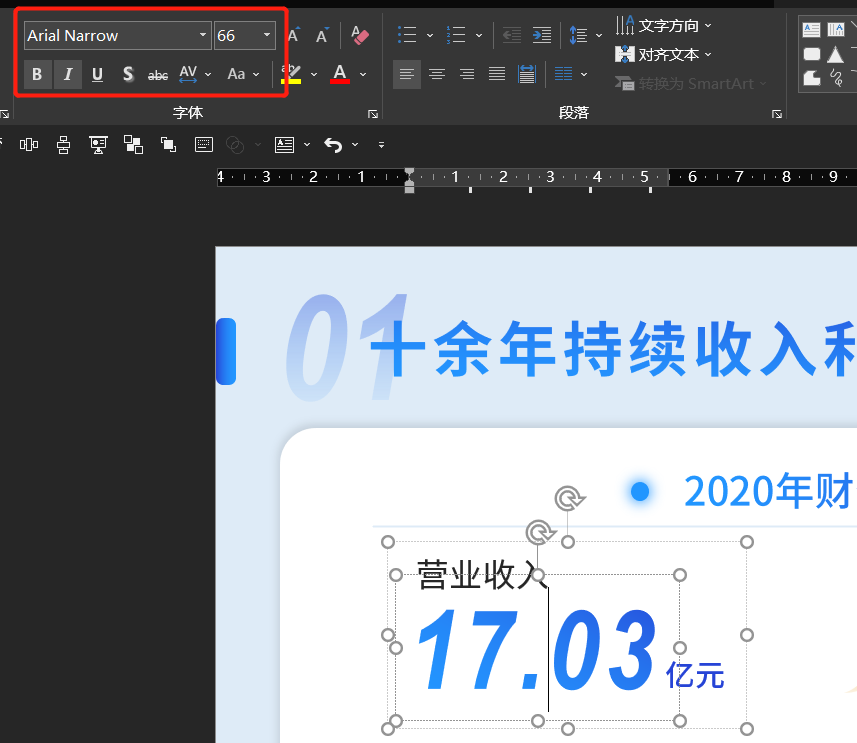
Task: Select the snipped corner rectangle shape
Action: tap(812, 78)
